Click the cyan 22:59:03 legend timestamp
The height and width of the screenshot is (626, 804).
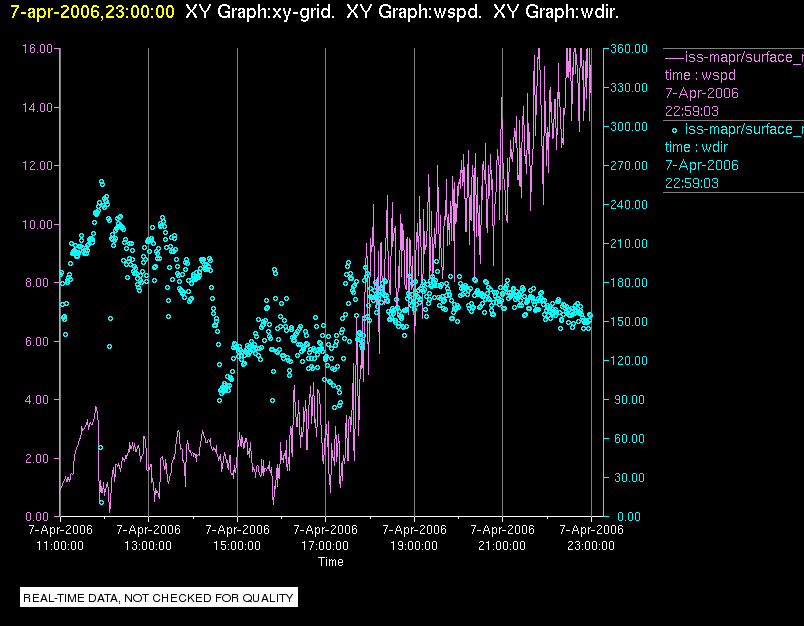(x=692, y=183)
